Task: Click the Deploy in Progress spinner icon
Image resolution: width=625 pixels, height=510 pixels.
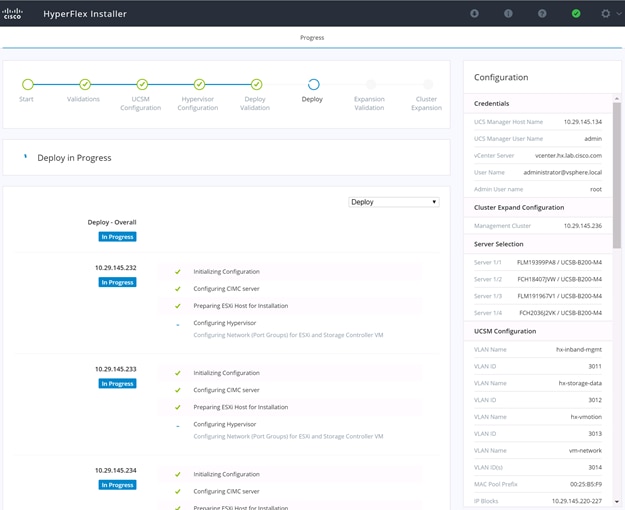Action: (26, 157)
